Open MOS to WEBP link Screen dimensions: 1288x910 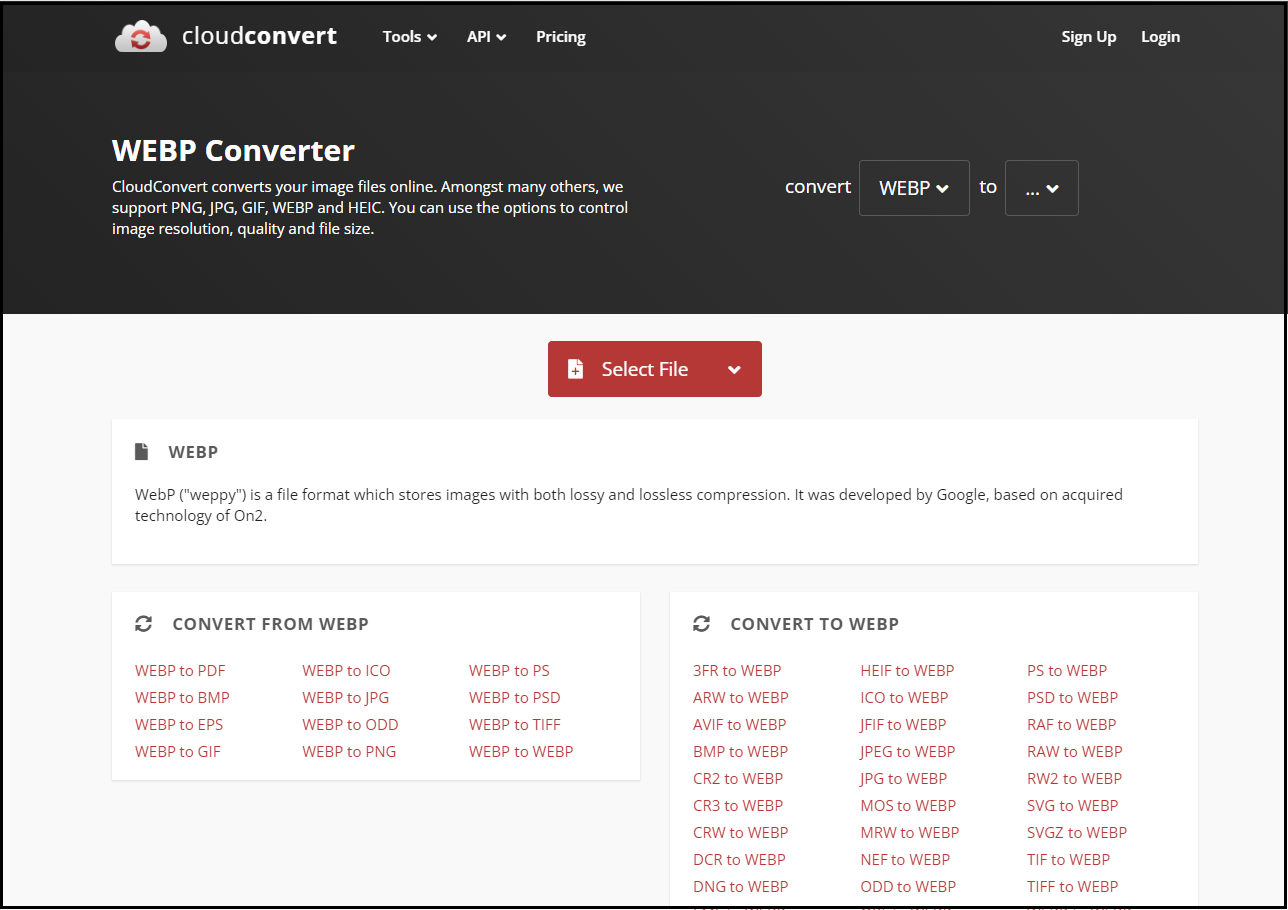908,806
